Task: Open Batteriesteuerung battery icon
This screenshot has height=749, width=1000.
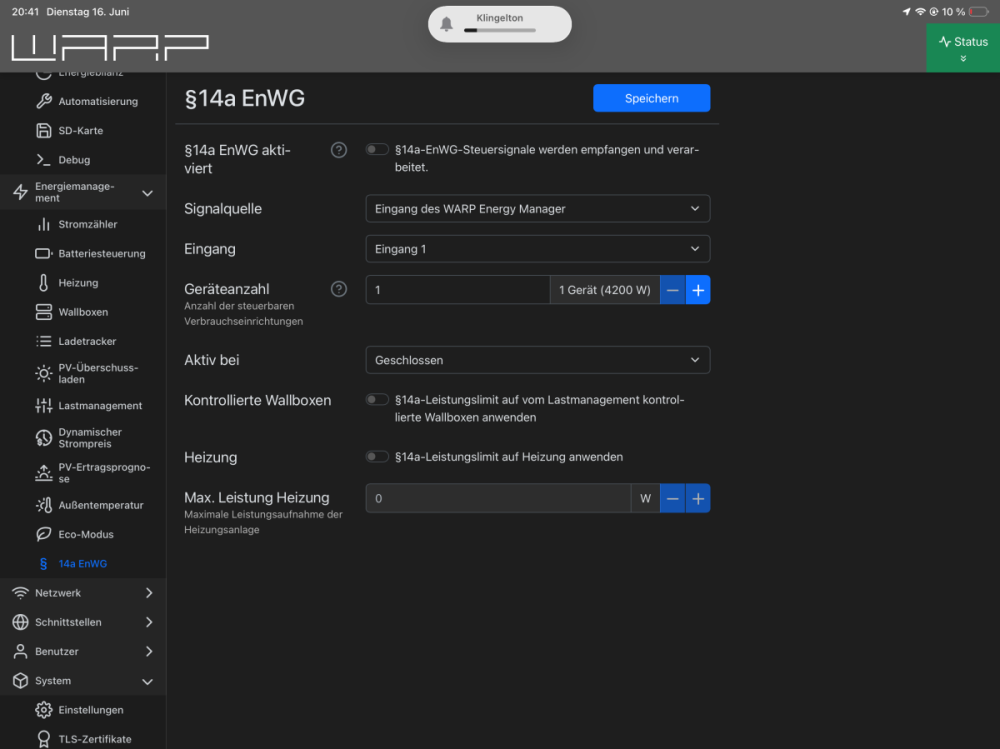Action: coord(43,253)
